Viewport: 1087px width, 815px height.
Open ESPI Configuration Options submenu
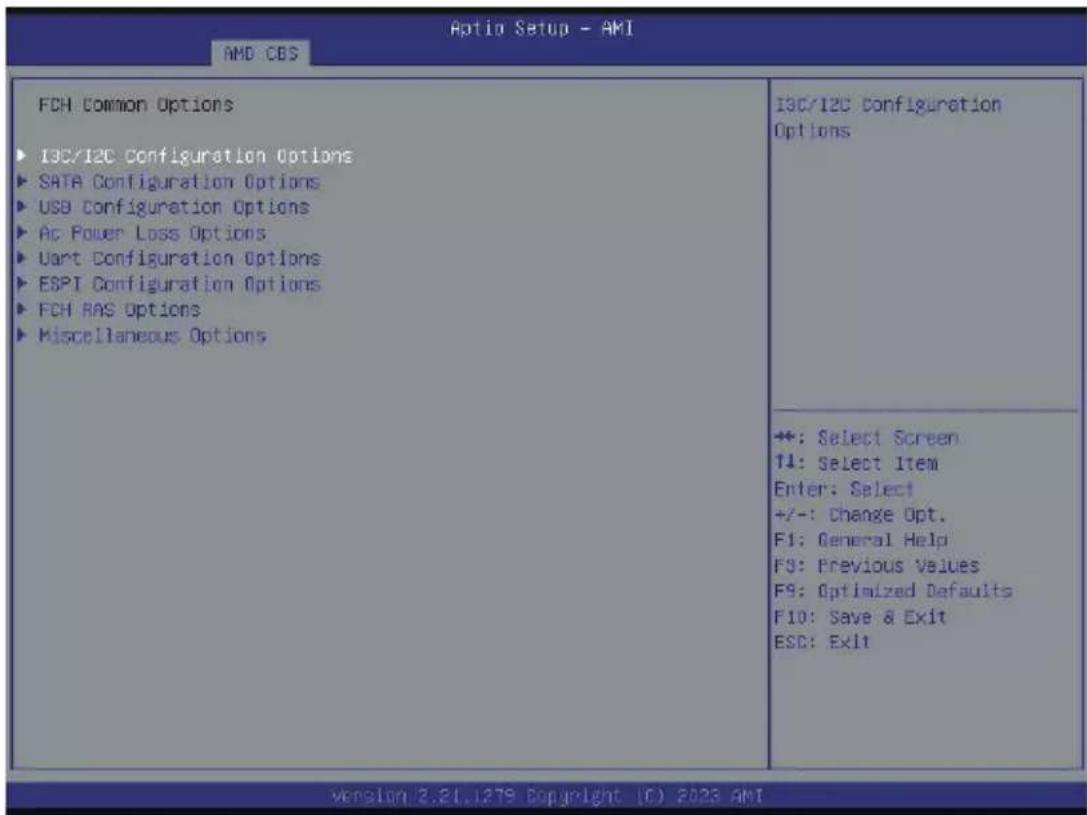[179, 284]
